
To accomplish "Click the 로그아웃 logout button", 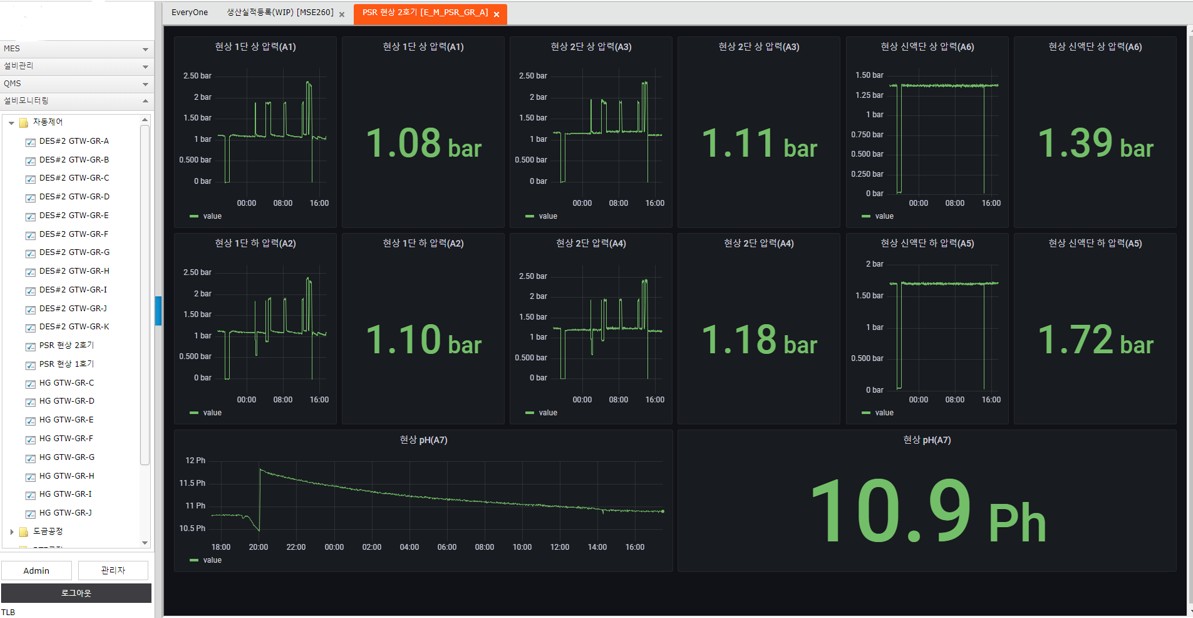I will [x=76, y=593].
